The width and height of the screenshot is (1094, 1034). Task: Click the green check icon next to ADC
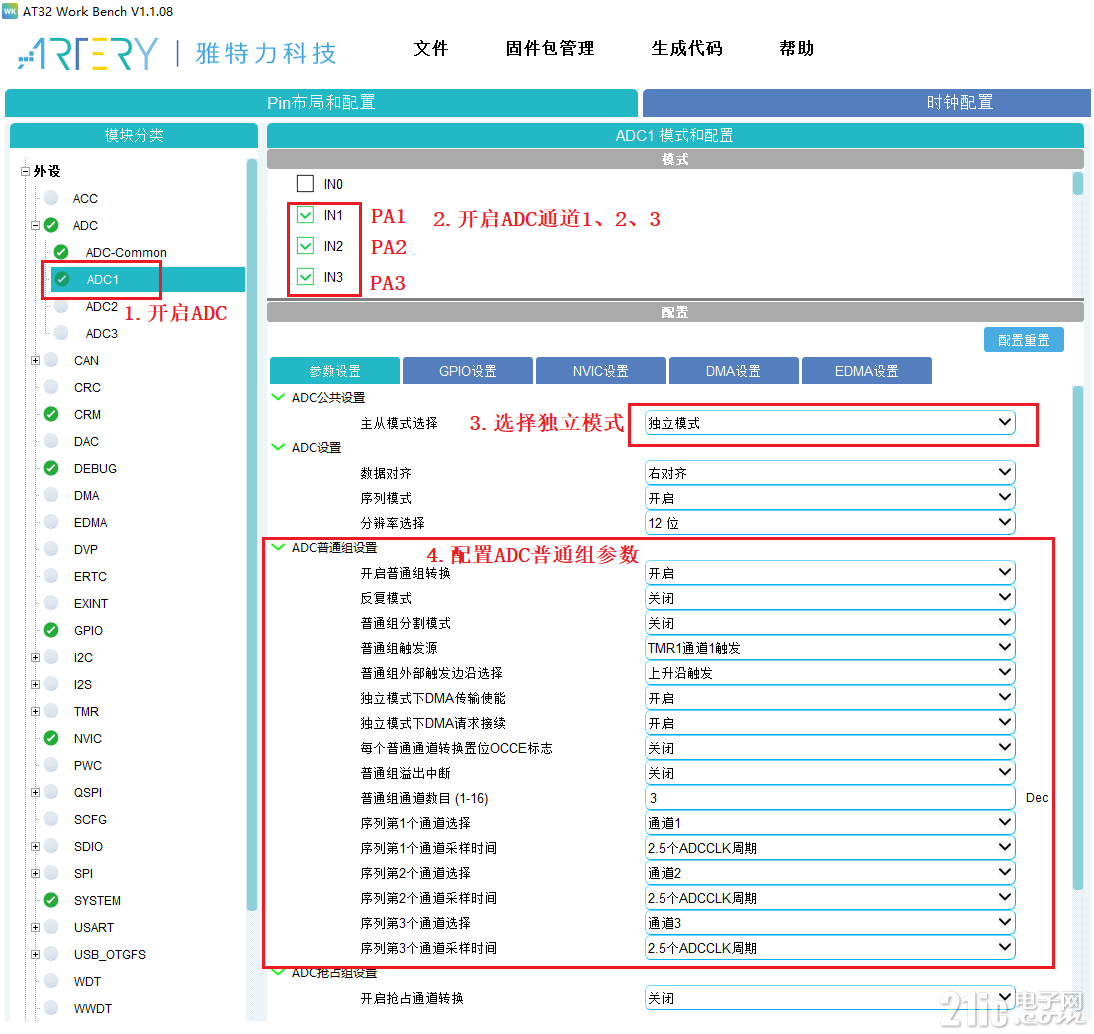pyautogui.click(x=51, y=225)
